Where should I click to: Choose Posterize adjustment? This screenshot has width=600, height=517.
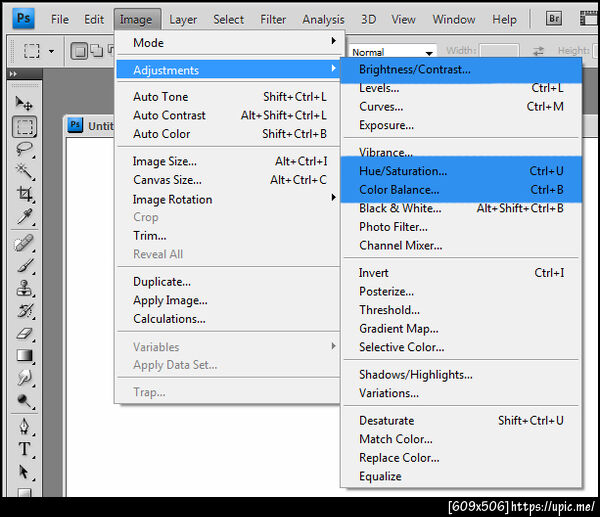click(461, 292)
